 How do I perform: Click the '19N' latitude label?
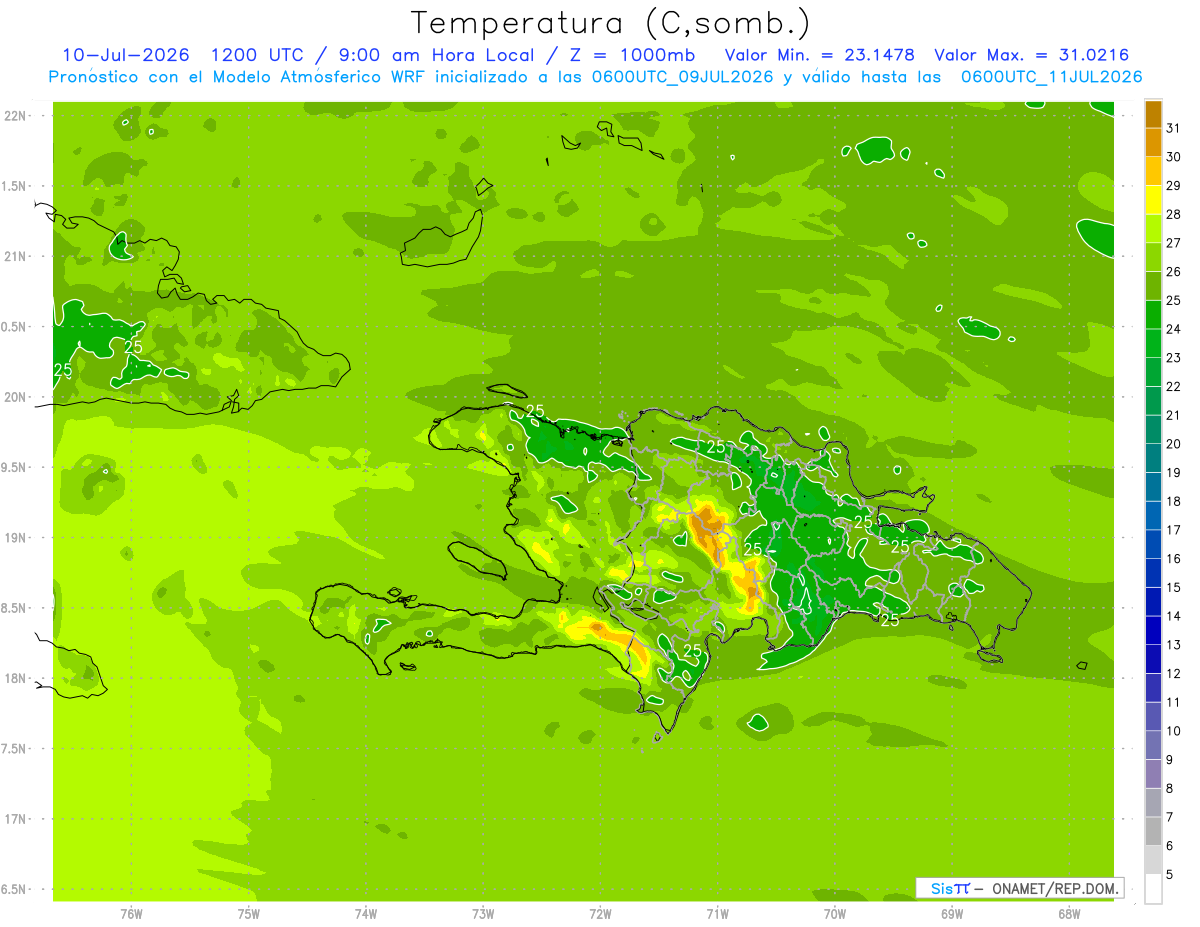(x=15, y=537)
